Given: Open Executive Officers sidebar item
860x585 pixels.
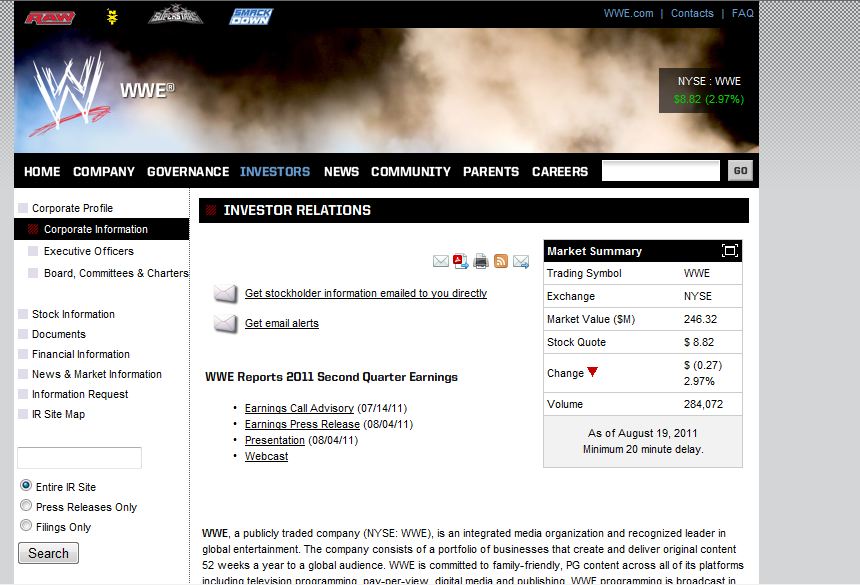Looking at the screenshot, I should click(x=89, y=251).
